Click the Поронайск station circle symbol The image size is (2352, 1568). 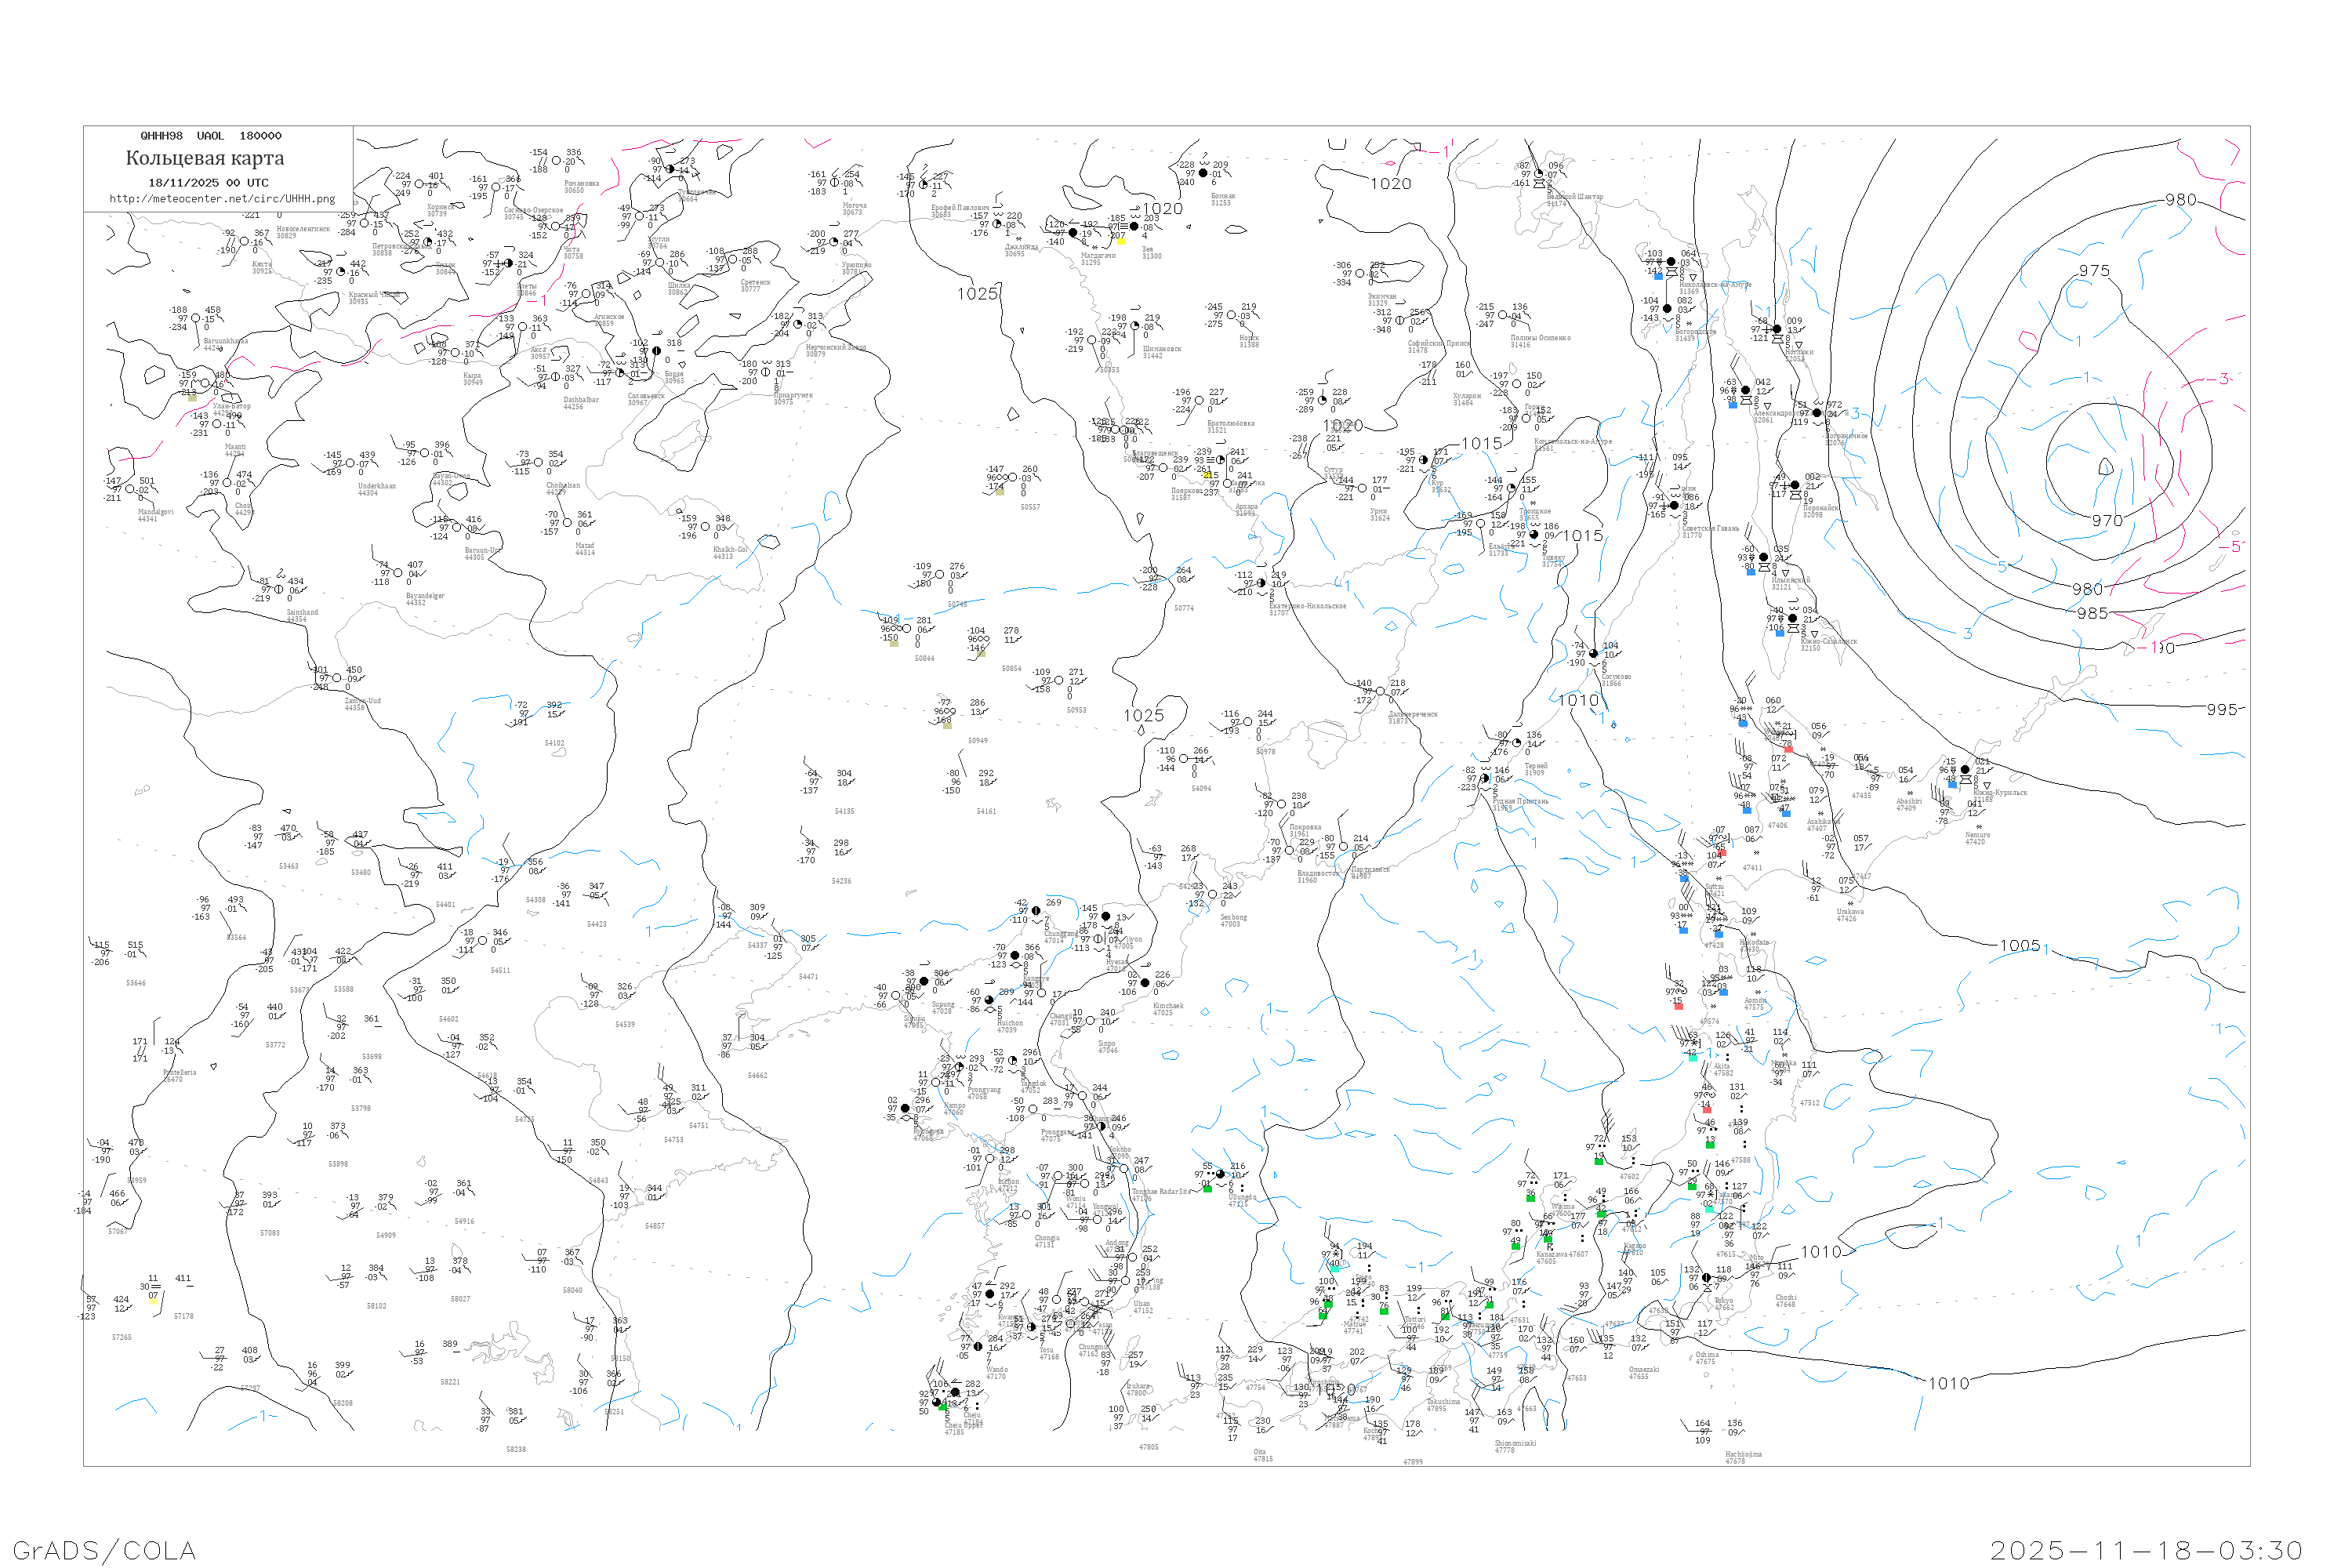[1795, 485]
